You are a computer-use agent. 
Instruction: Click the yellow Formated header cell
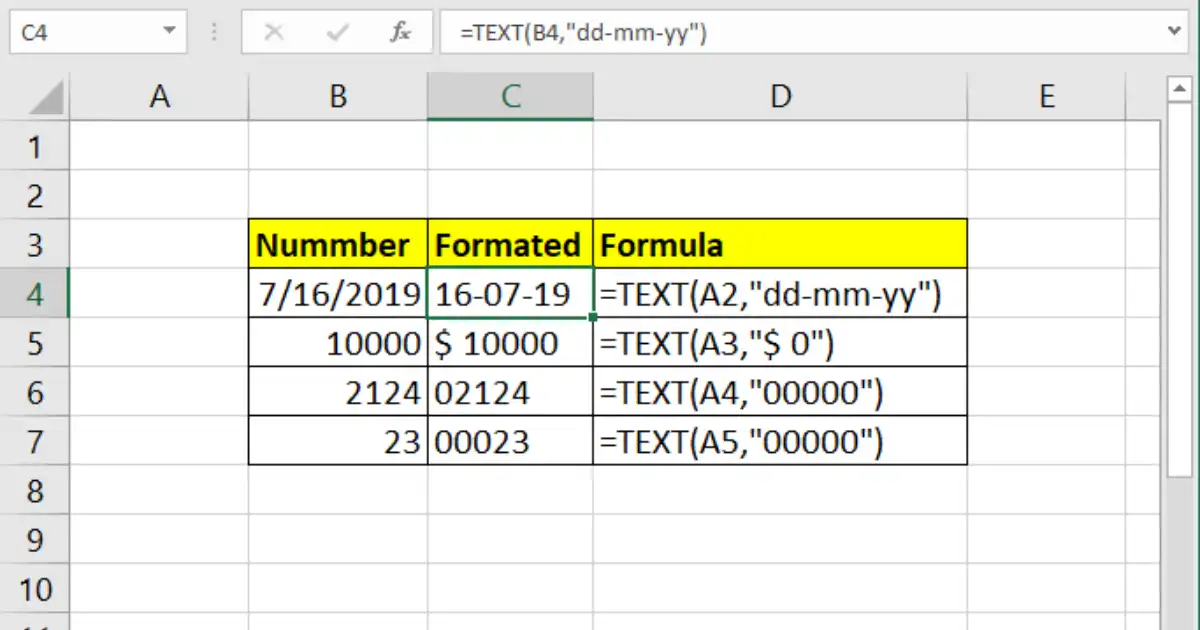(x=510, y=244)
